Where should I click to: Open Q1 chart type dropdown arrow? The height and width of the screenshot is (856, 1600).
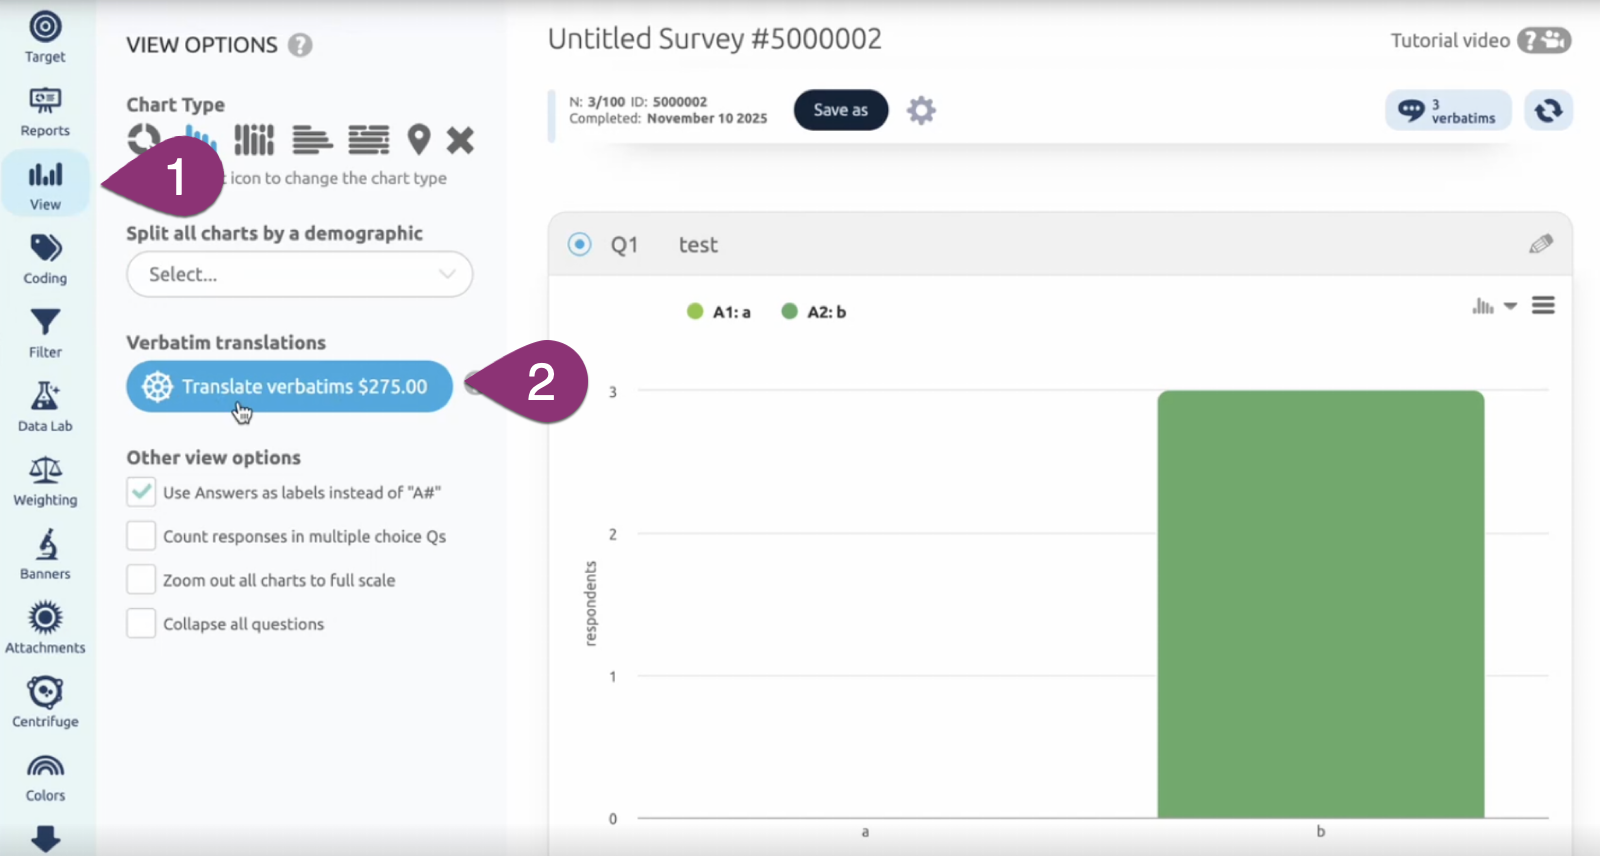(1510, 306)
